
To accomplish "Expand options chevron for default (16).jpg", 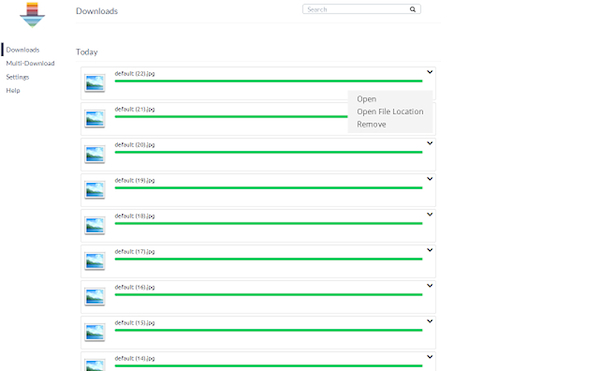I will 430,285.
